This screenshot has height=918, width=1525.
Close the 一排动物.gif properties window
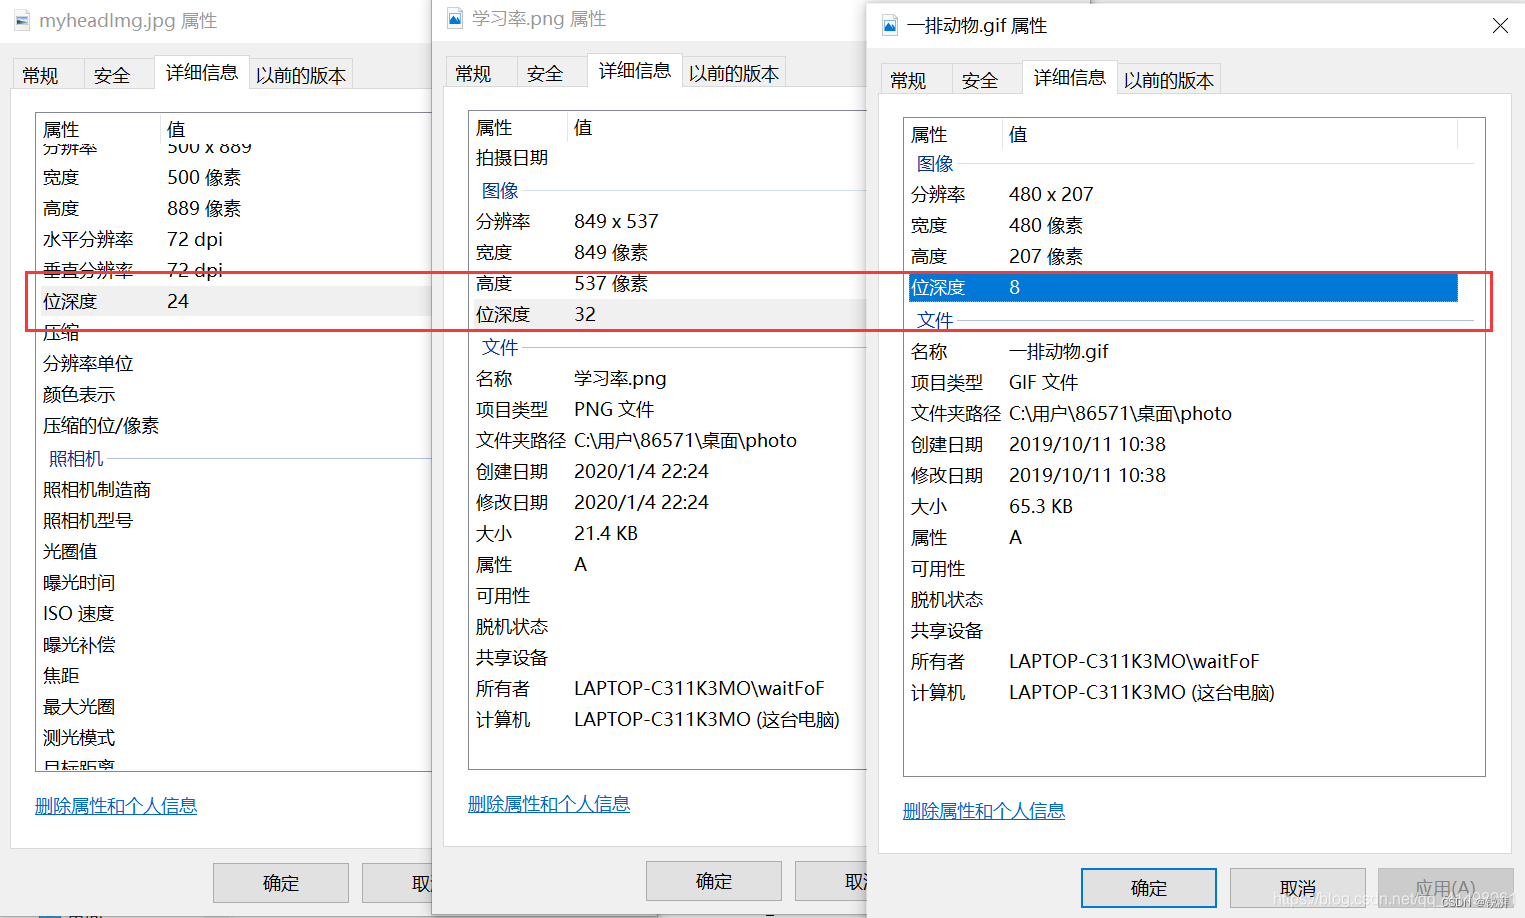1500,26
